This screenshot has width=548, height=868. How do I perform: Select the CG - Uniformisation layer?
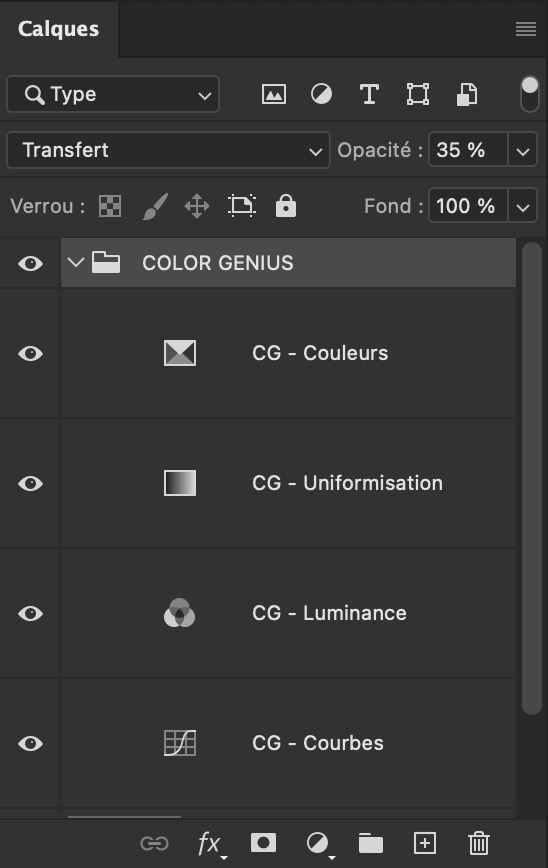(x=288, y=483)
